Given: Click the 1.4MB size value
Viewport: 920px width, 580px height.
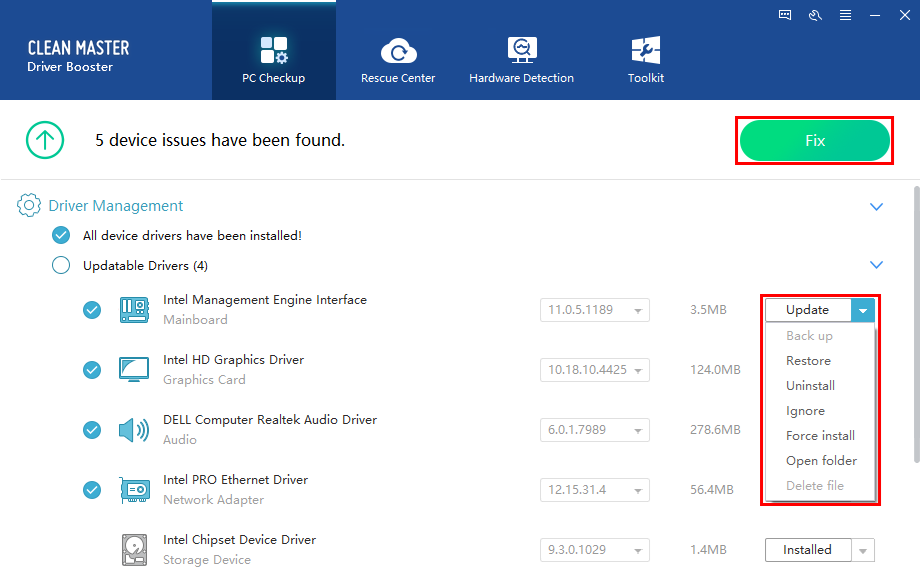Looking at the screenshot, I should pyautogui.click(x=708, y=550).
